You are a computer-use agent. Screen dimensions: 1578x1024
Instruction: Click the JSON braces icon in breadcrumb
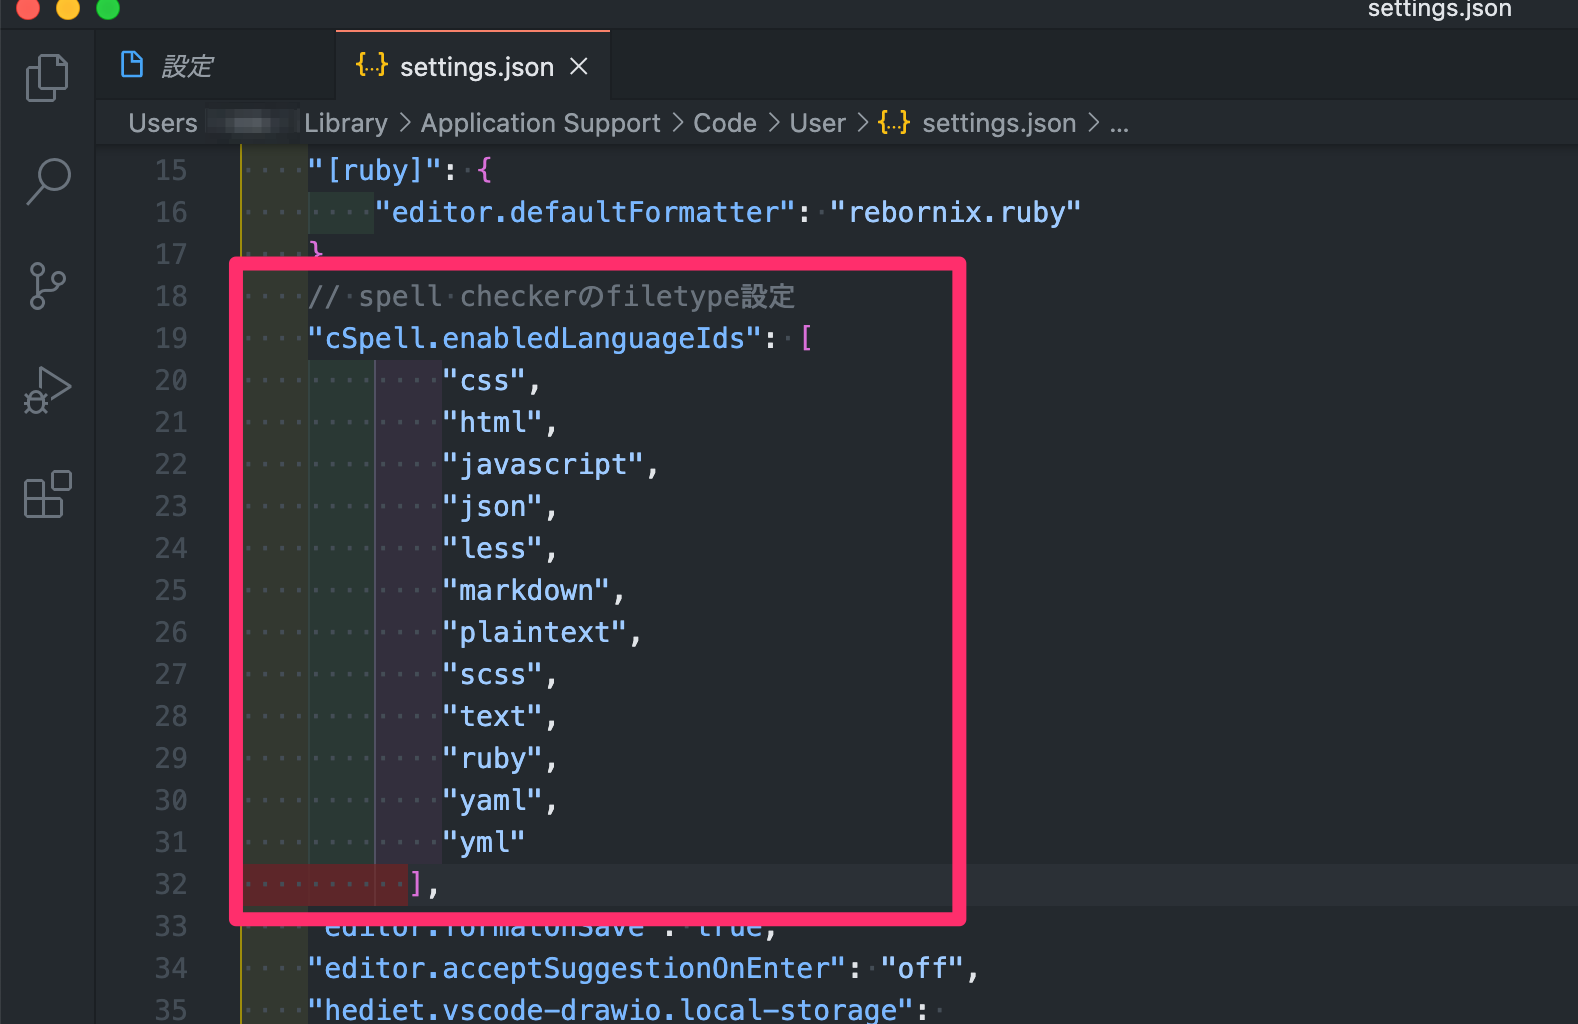click(894, 123)
